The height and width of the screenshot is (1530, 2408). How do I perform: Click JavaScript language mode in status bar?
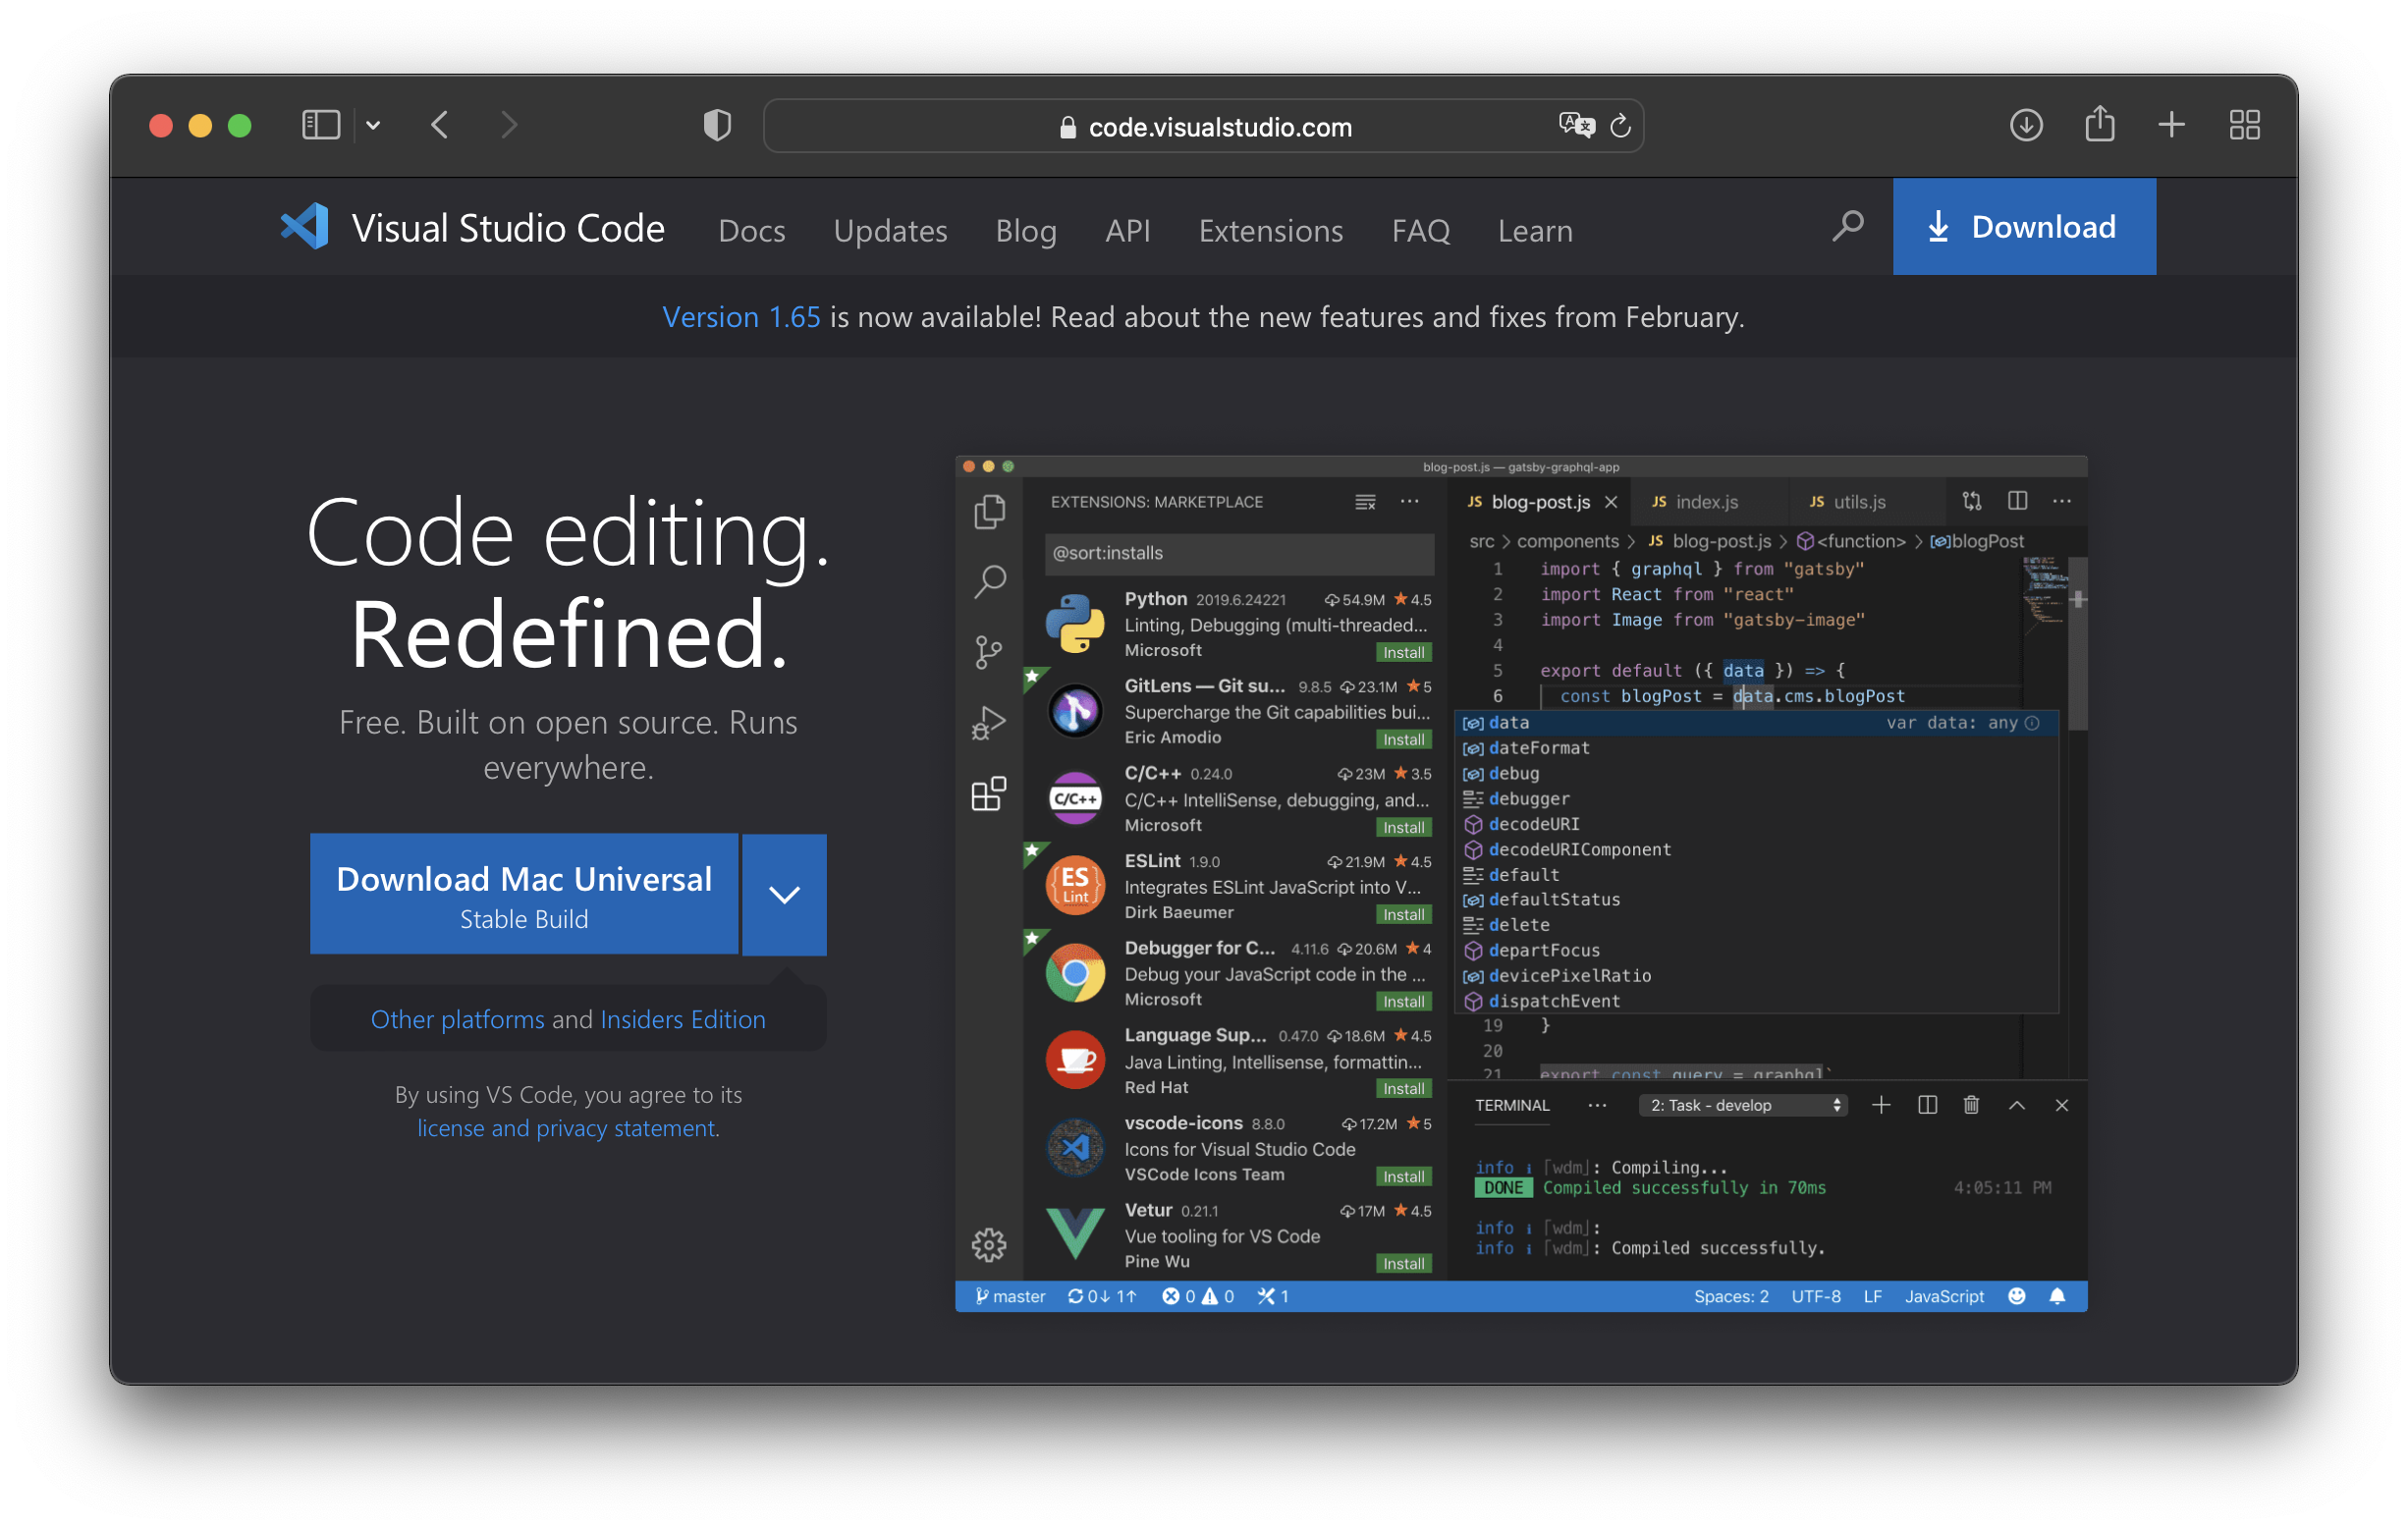click(x=1943, y=1296)
